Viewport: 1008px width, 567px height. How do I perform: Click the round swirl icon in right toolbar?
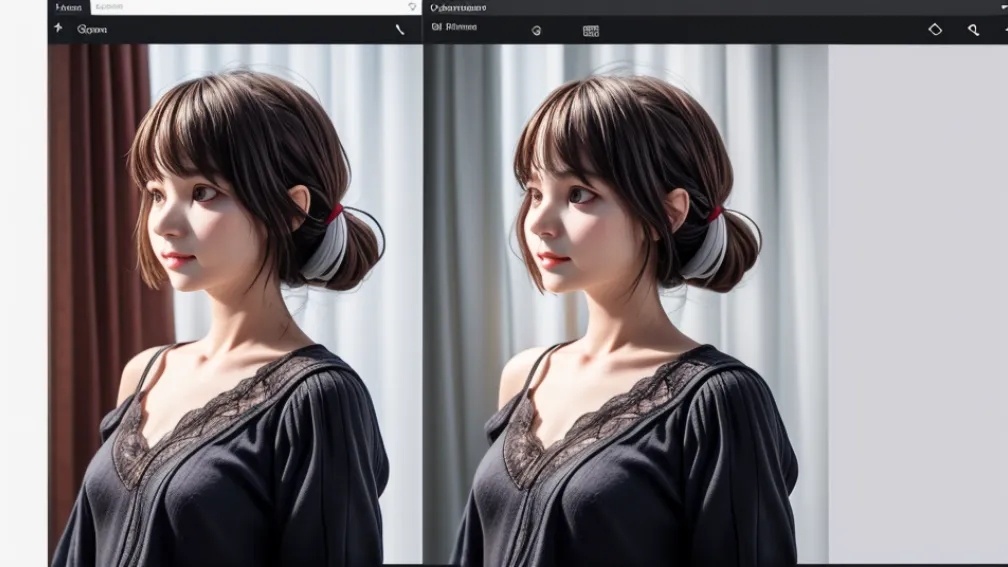tap(536, 30)
